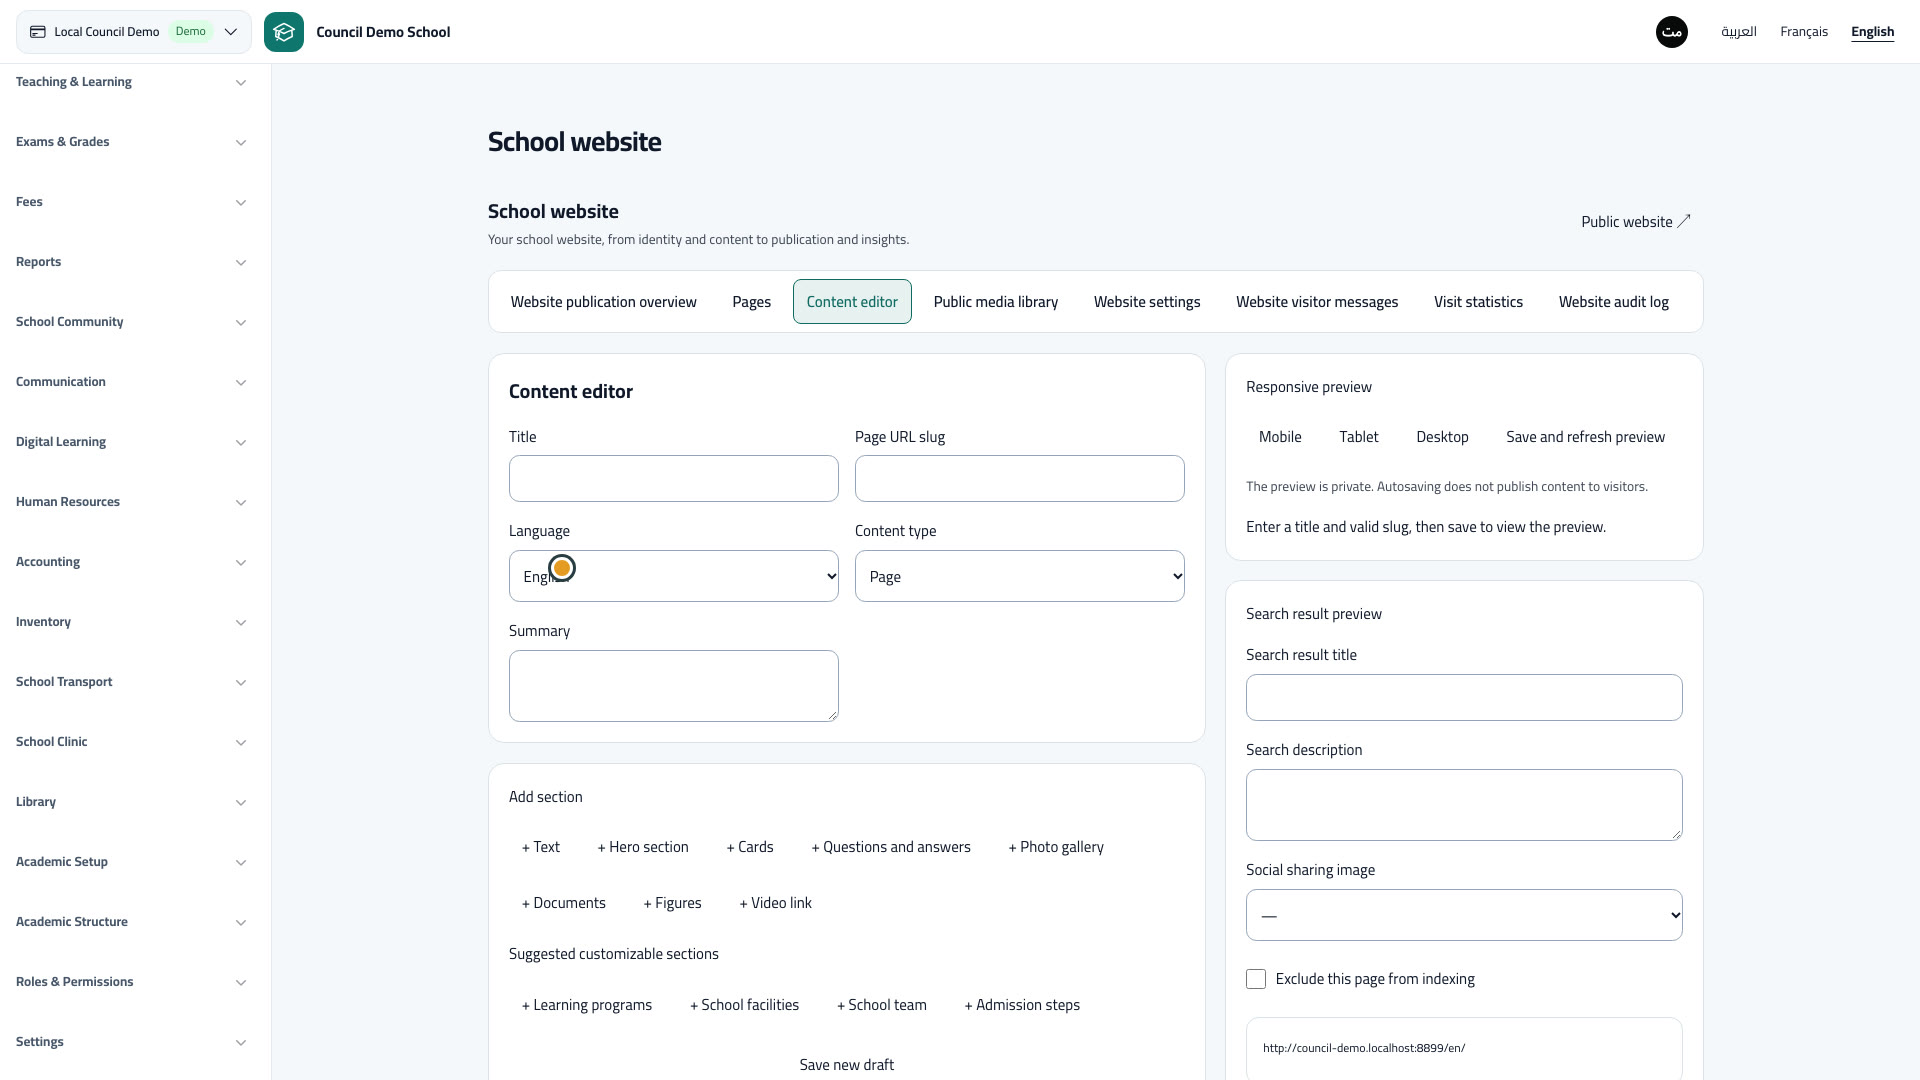1920x1080 pixels.
Task: Expand the Accounting sidebar section
Action: click(x=131, y=562)
